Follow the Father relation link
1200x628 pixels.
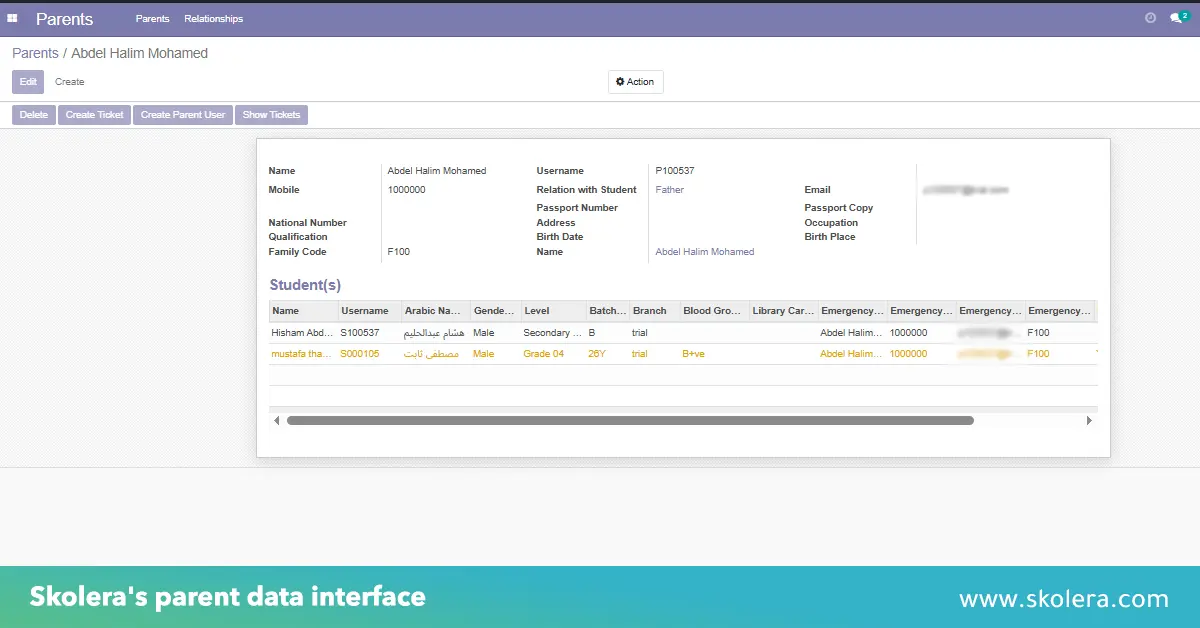pos(669,189)
